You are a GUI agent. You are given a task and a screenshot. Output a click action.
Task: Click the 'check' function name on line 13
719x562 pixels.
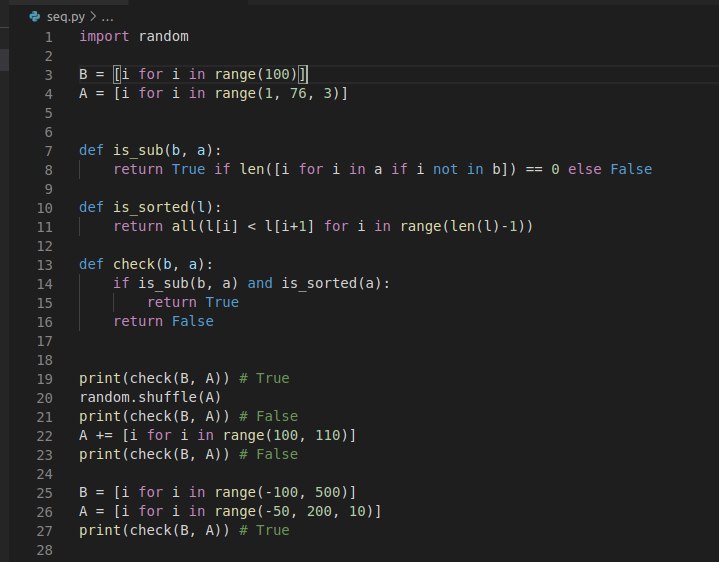134,264
